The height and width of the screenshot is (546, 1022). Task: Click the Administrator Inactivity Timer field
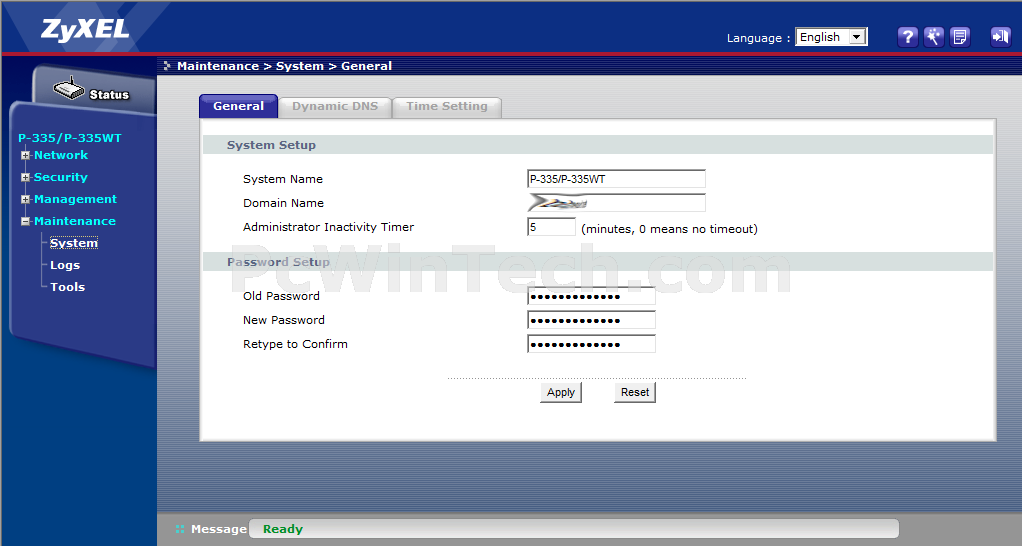(x=551, y=227)
